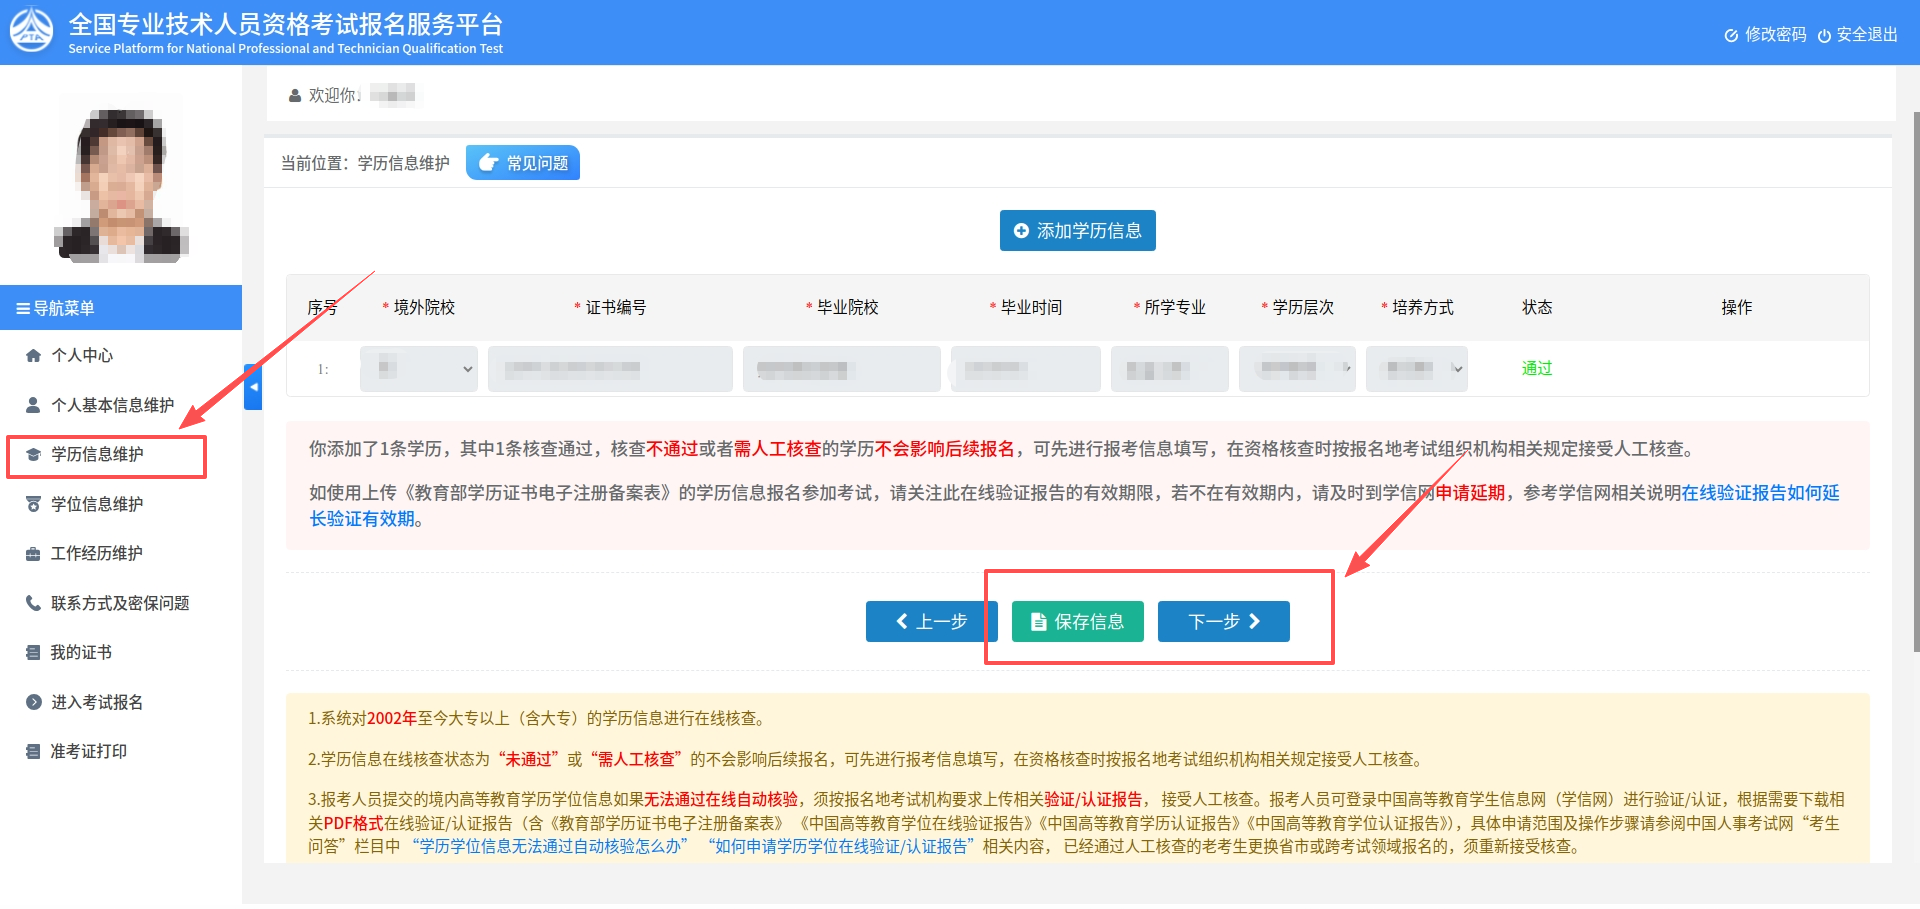Expand the 学历层次 dropdown

coord(1297,369)
